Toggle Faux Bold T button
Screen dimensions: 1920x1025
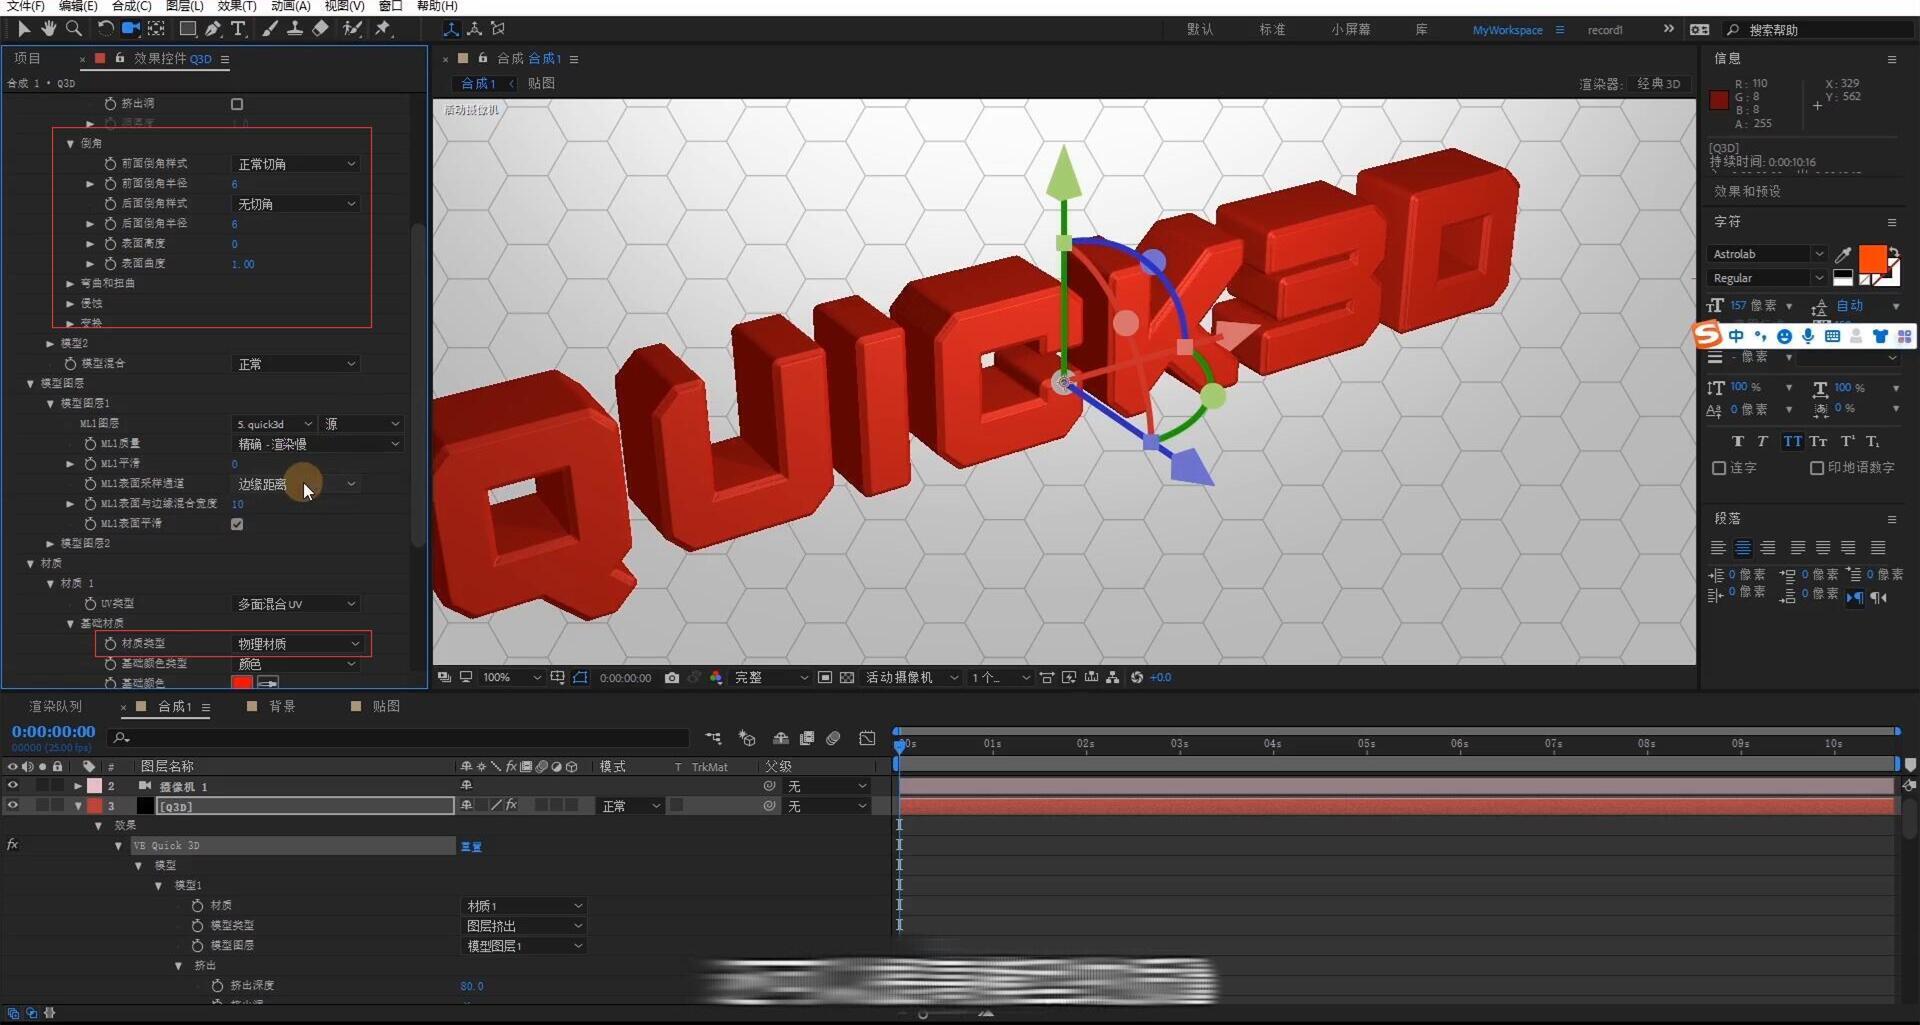1738,441
